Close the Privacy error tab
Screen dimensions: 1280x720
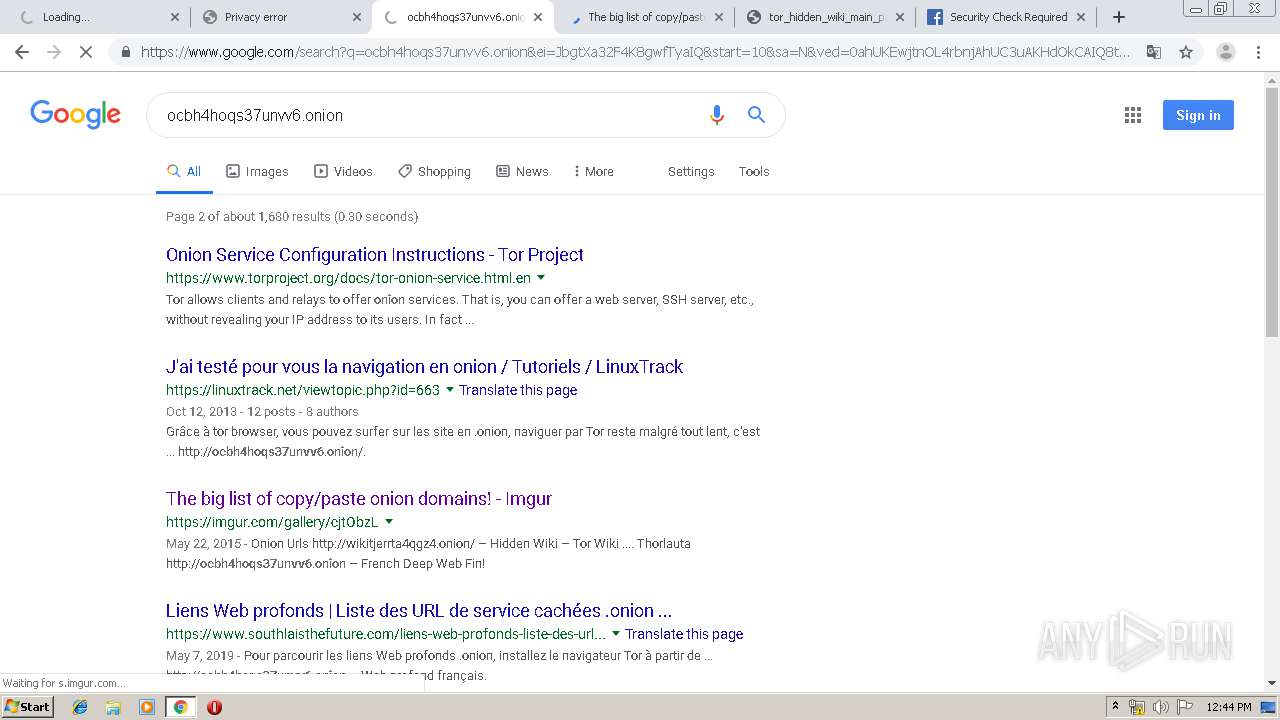point(357,17)
